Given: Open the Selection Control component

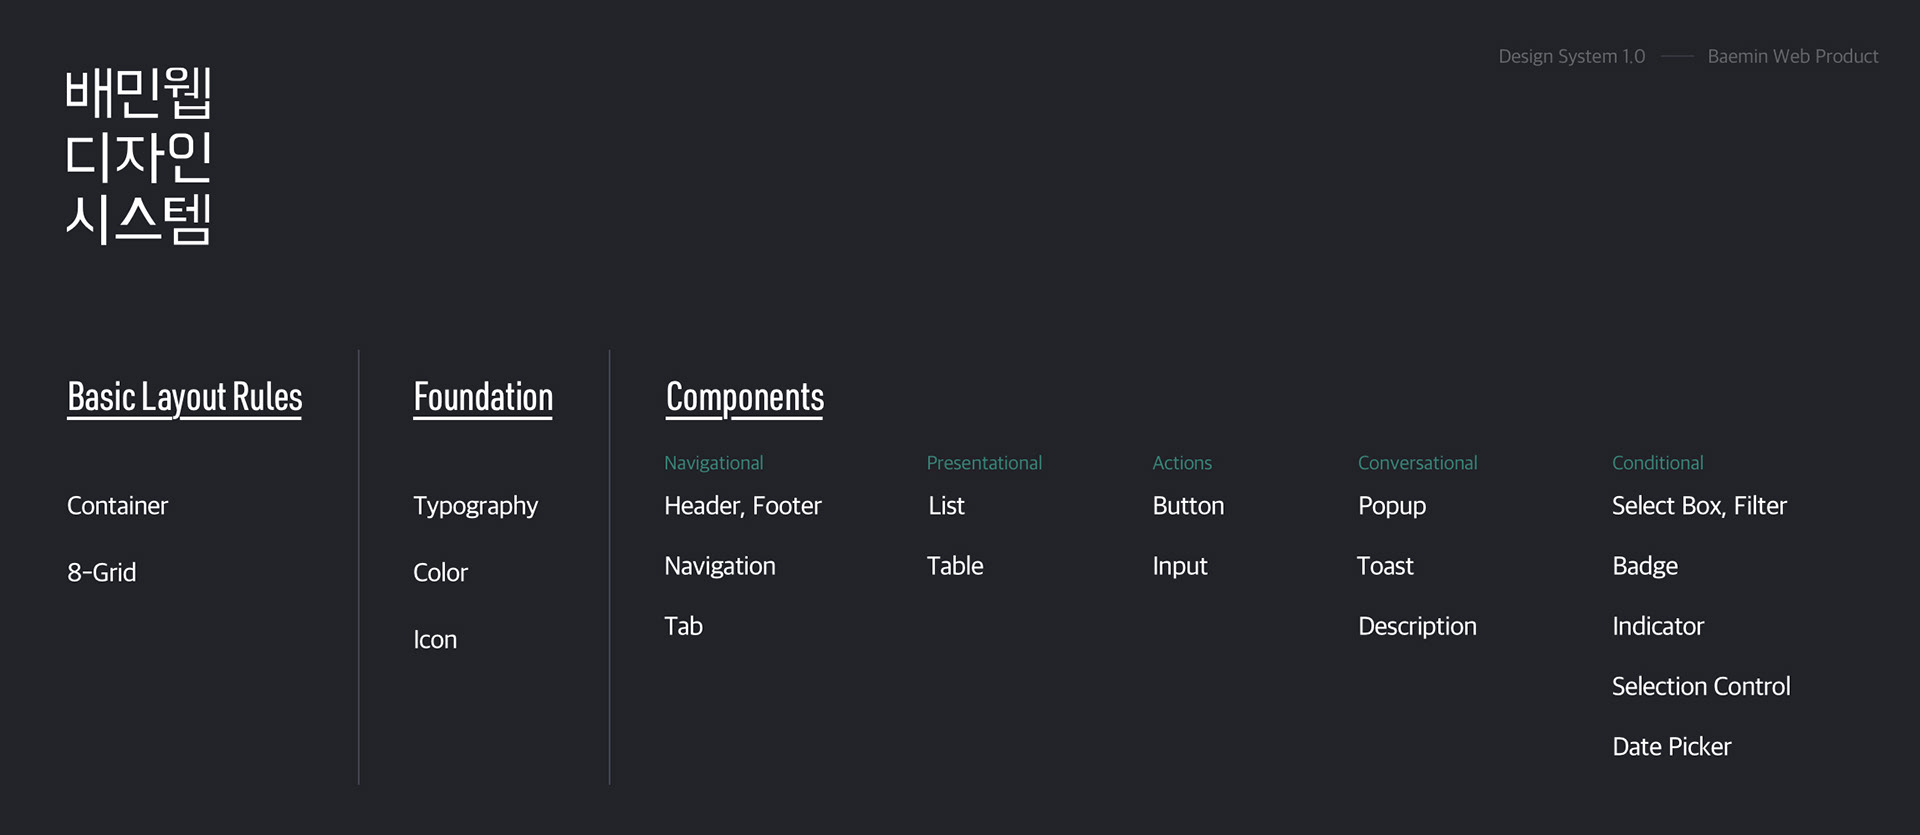Looking at the screenshot, I should tap(1701, 686).
